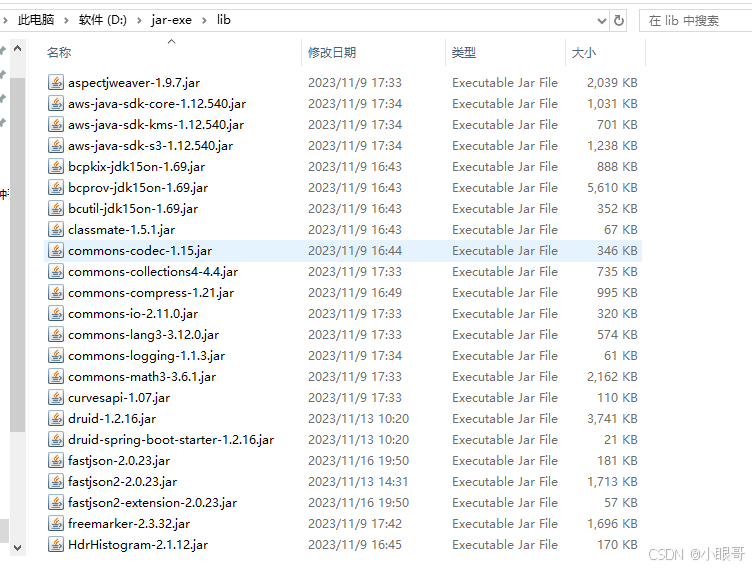Click the commons-math3-3.6.1.jar file icon
752x568 pixels.
click(56, 377)
